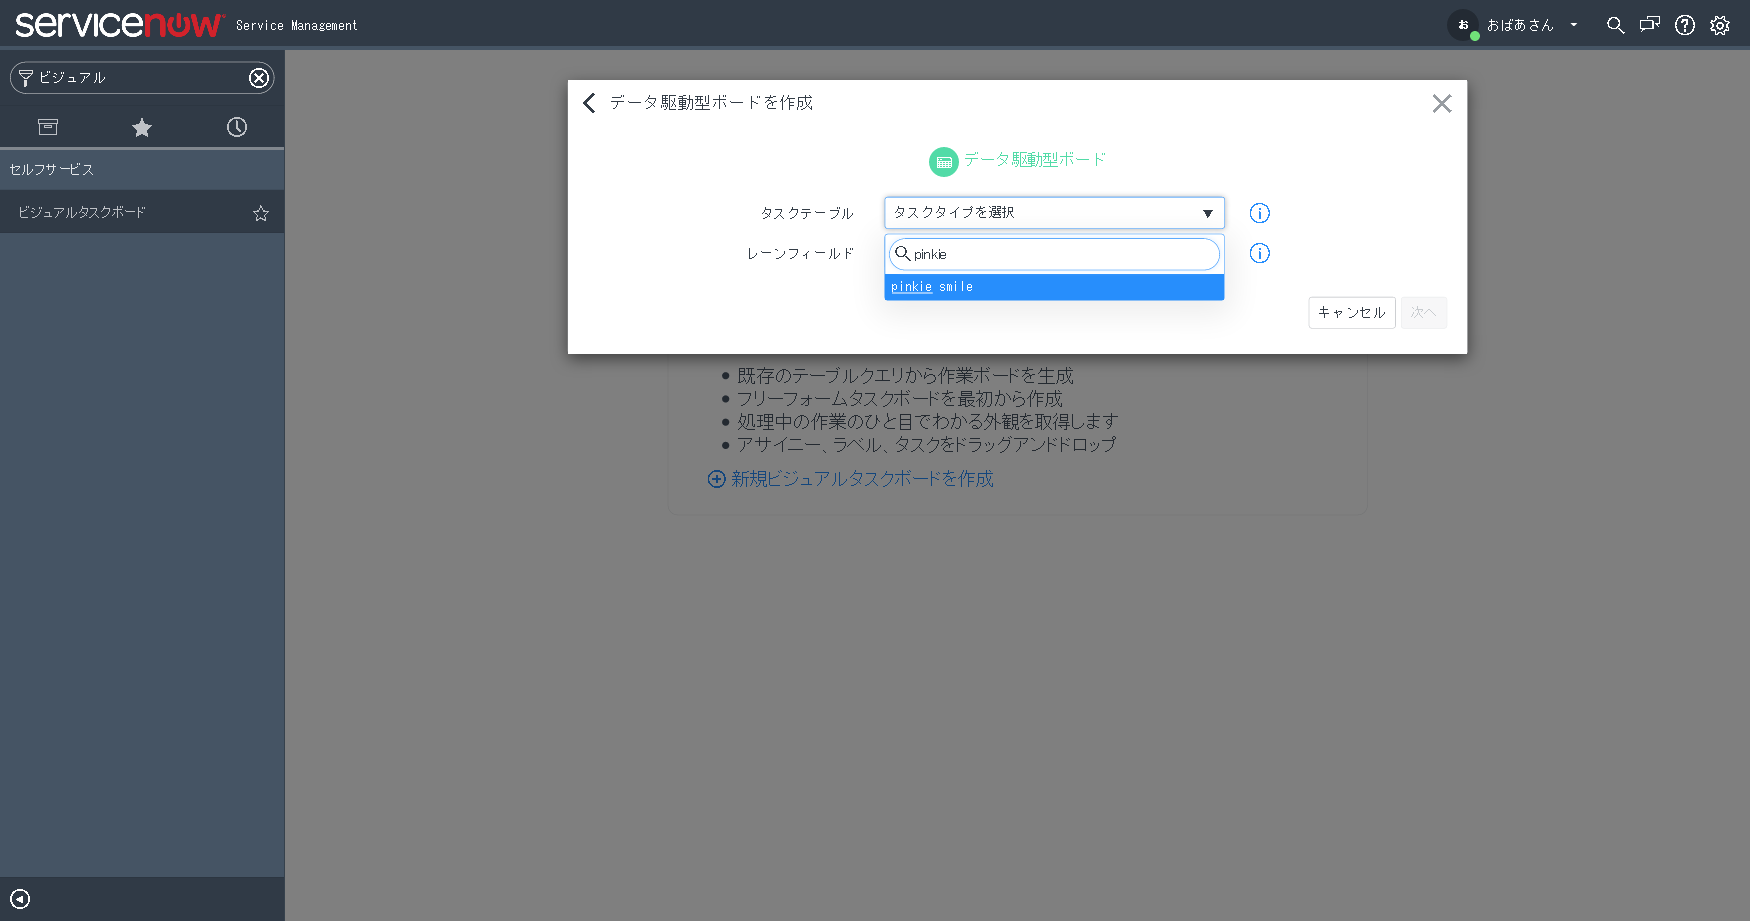
Task: Collapse the application navigator sidebar
Action: tap(21, 898)
